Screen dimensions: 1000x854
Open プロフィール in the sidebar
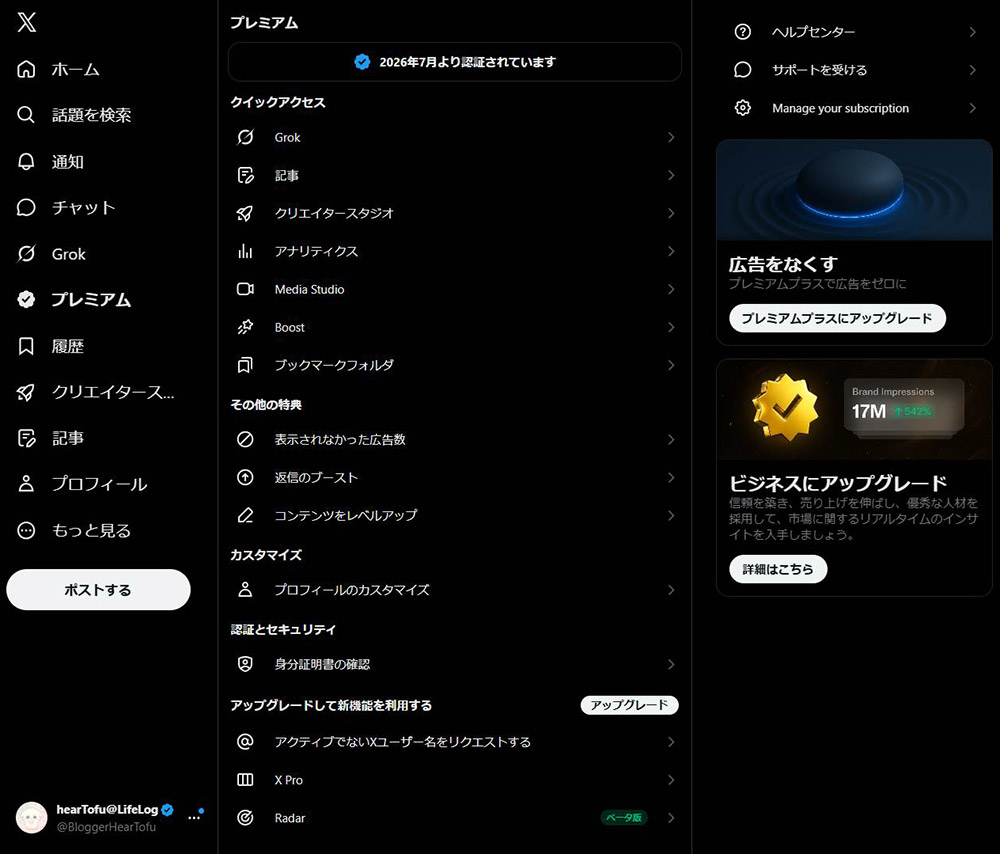(99, 483)
